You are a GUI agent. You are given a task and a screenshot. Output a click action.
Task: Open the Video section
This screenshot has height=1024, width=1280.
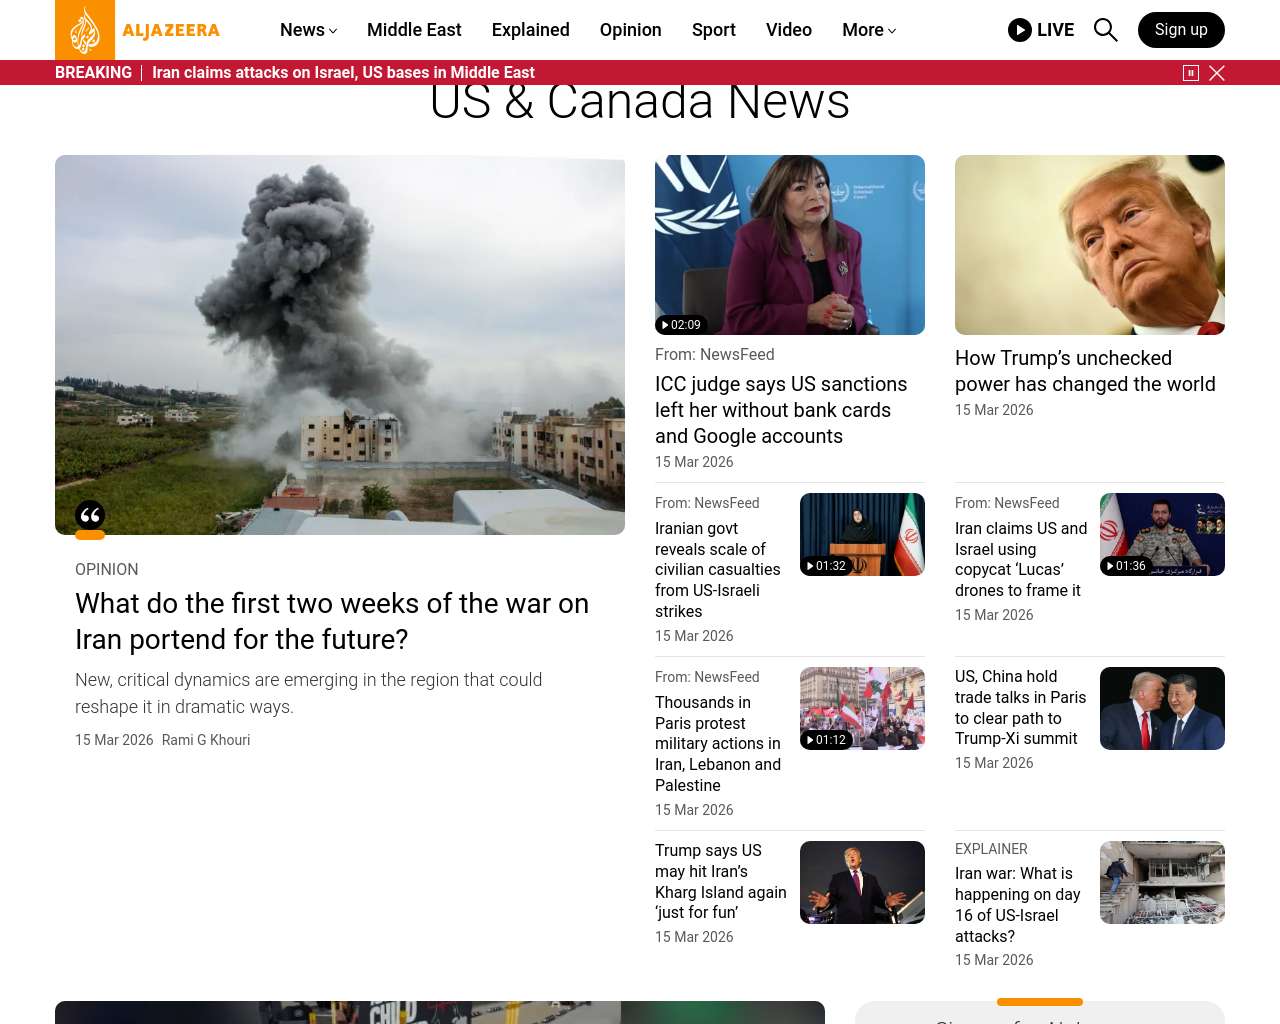[x=789, y=30]
